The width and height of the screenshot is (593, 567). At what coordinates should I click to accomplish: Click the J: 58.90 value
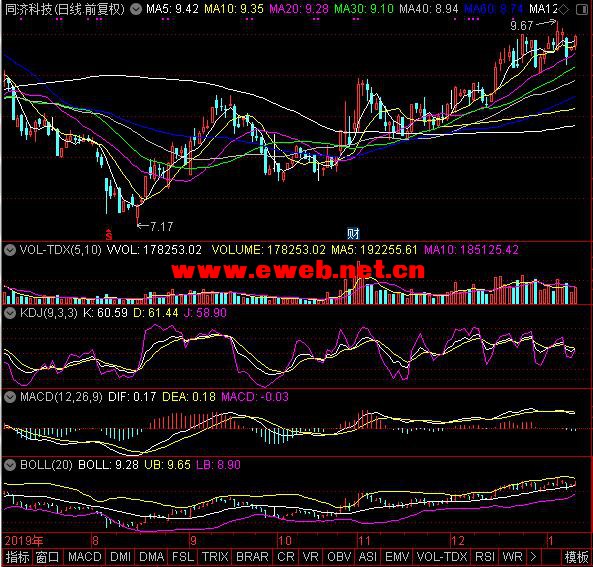(205, 313)
